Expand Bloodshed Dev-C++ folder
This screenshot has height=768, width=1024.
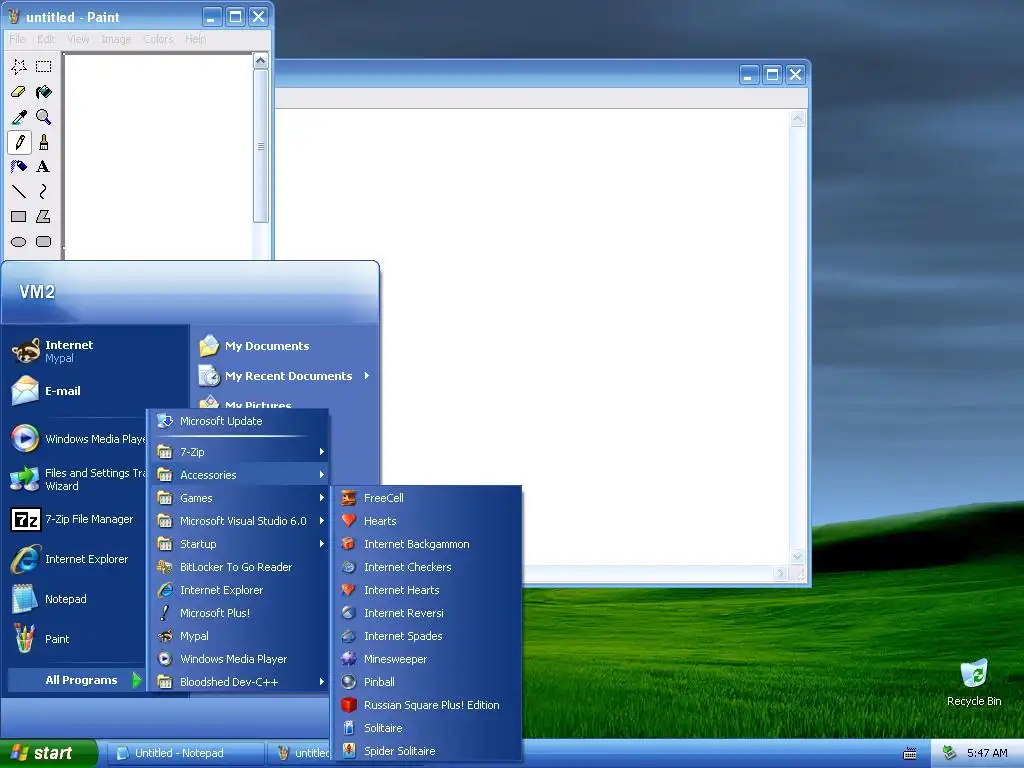click(240, 682)
